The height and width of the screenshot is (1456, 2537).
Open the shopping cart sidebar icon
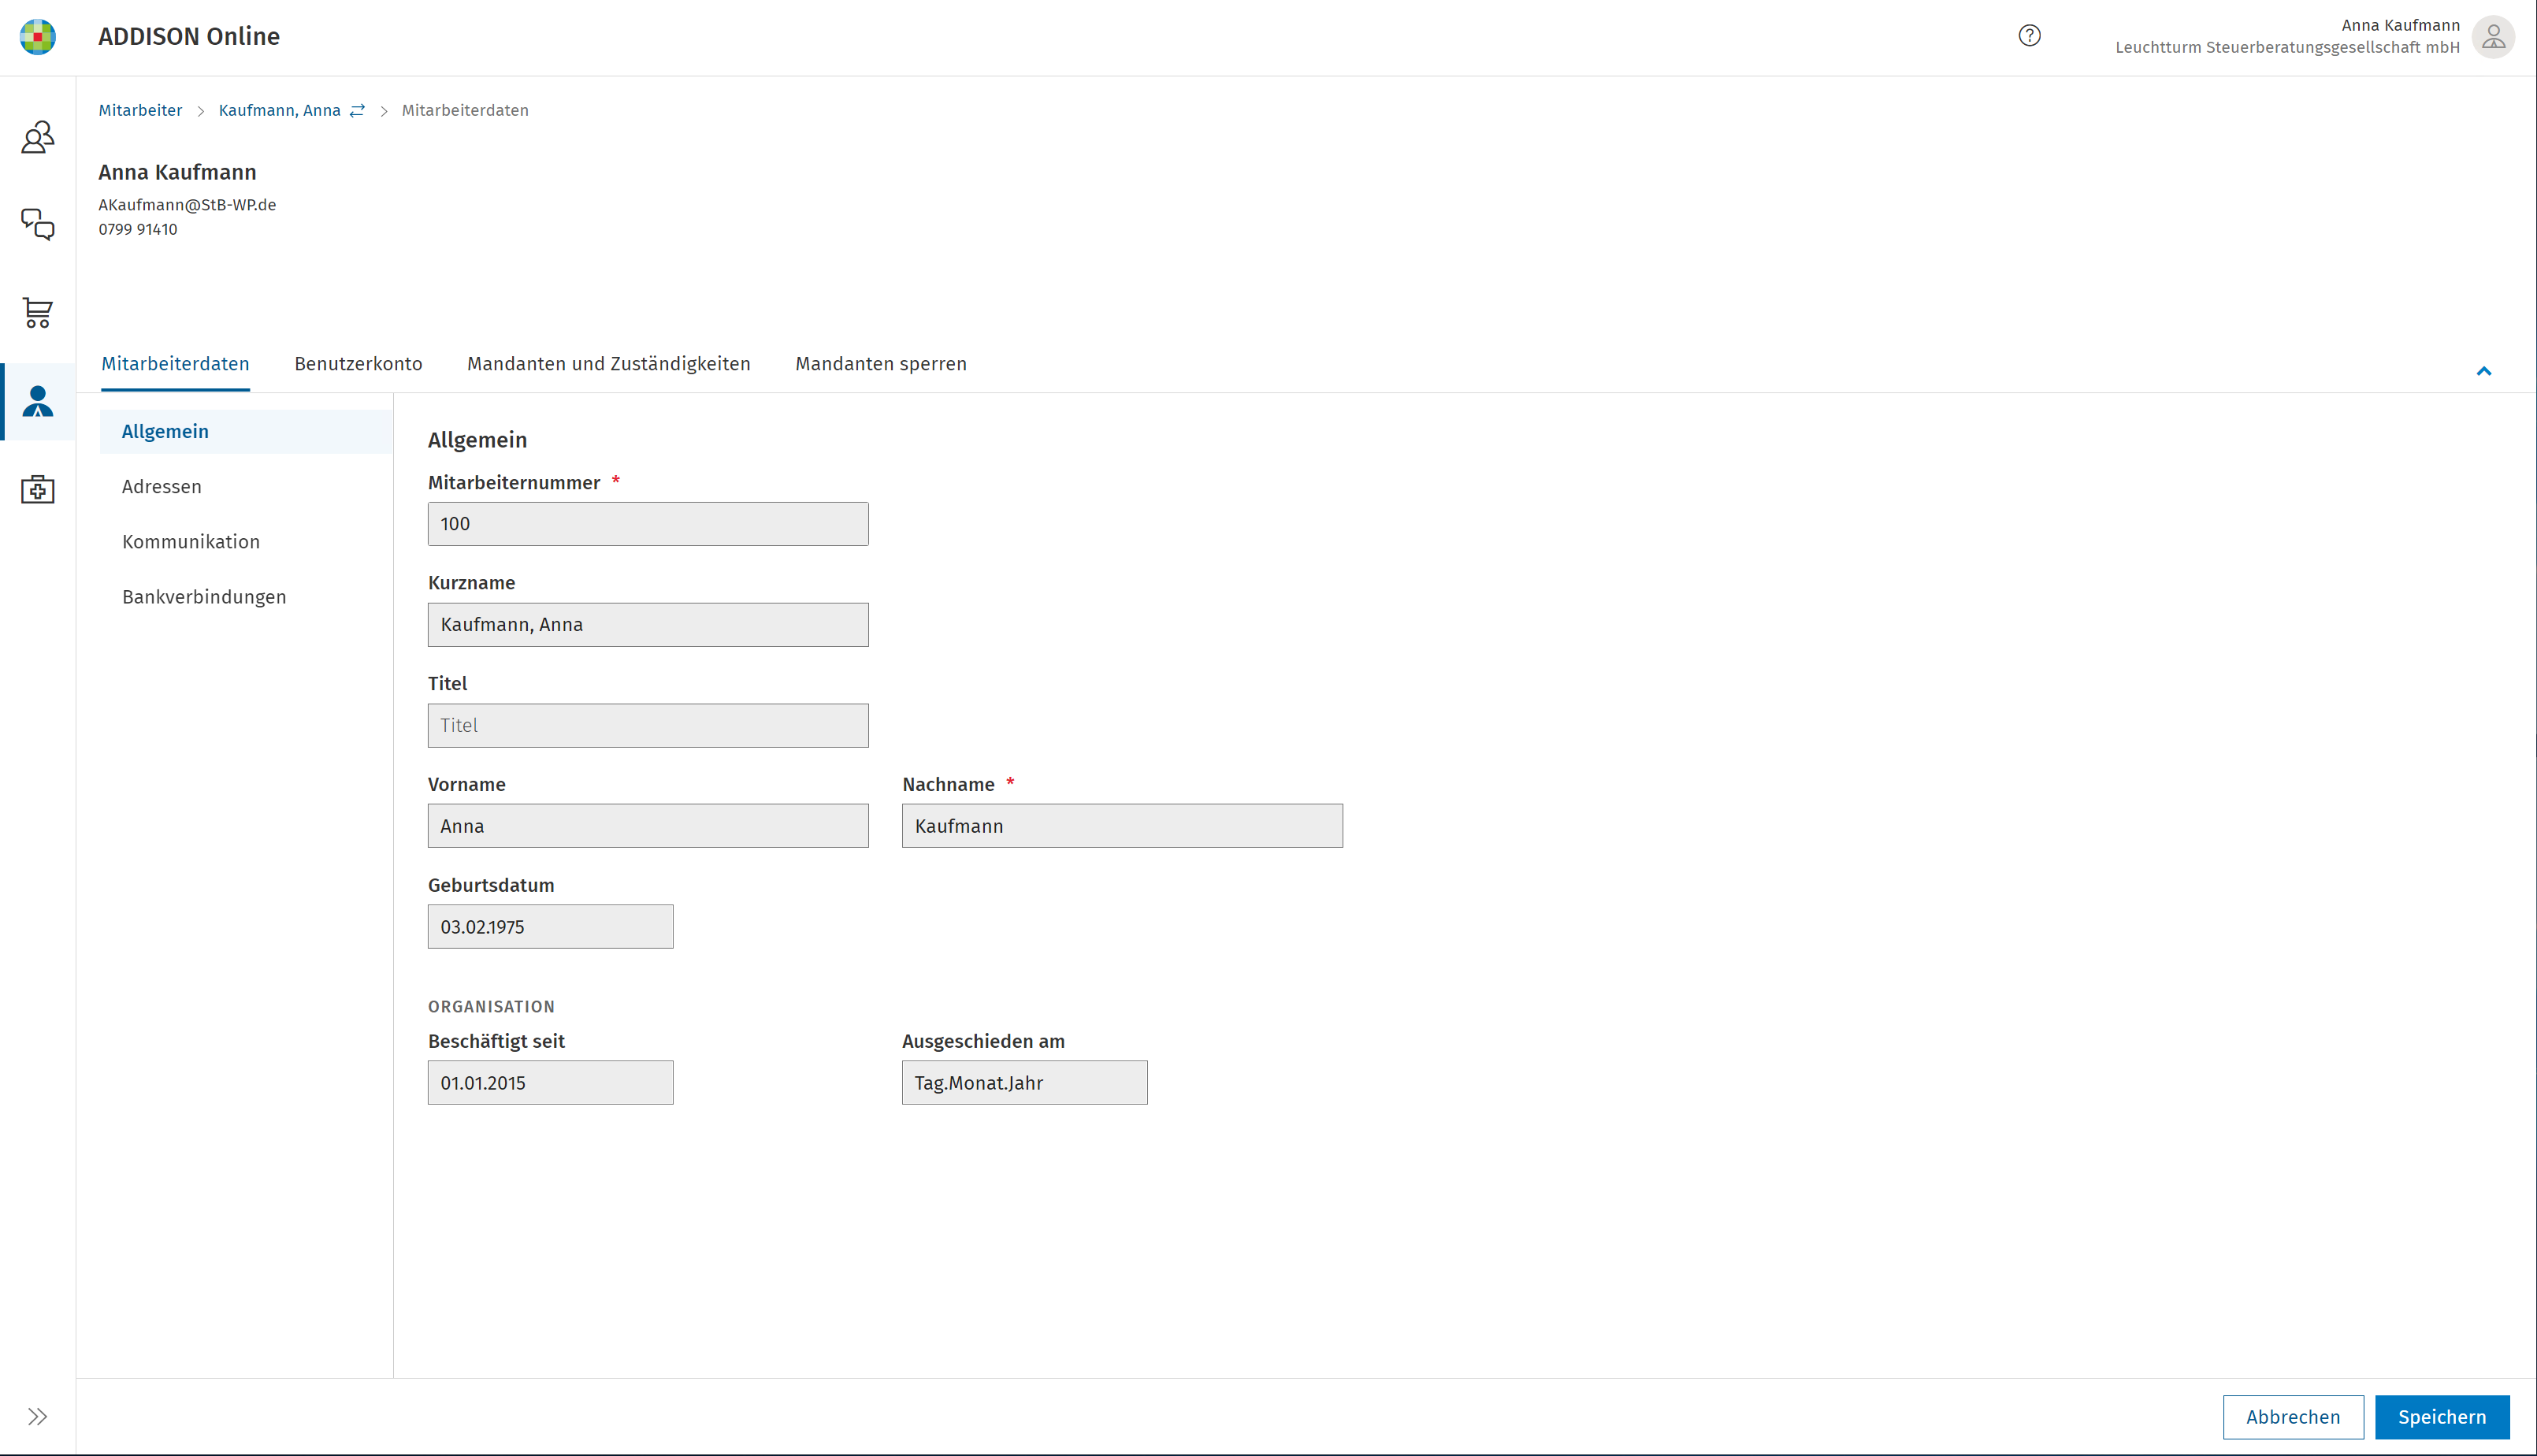38,313
